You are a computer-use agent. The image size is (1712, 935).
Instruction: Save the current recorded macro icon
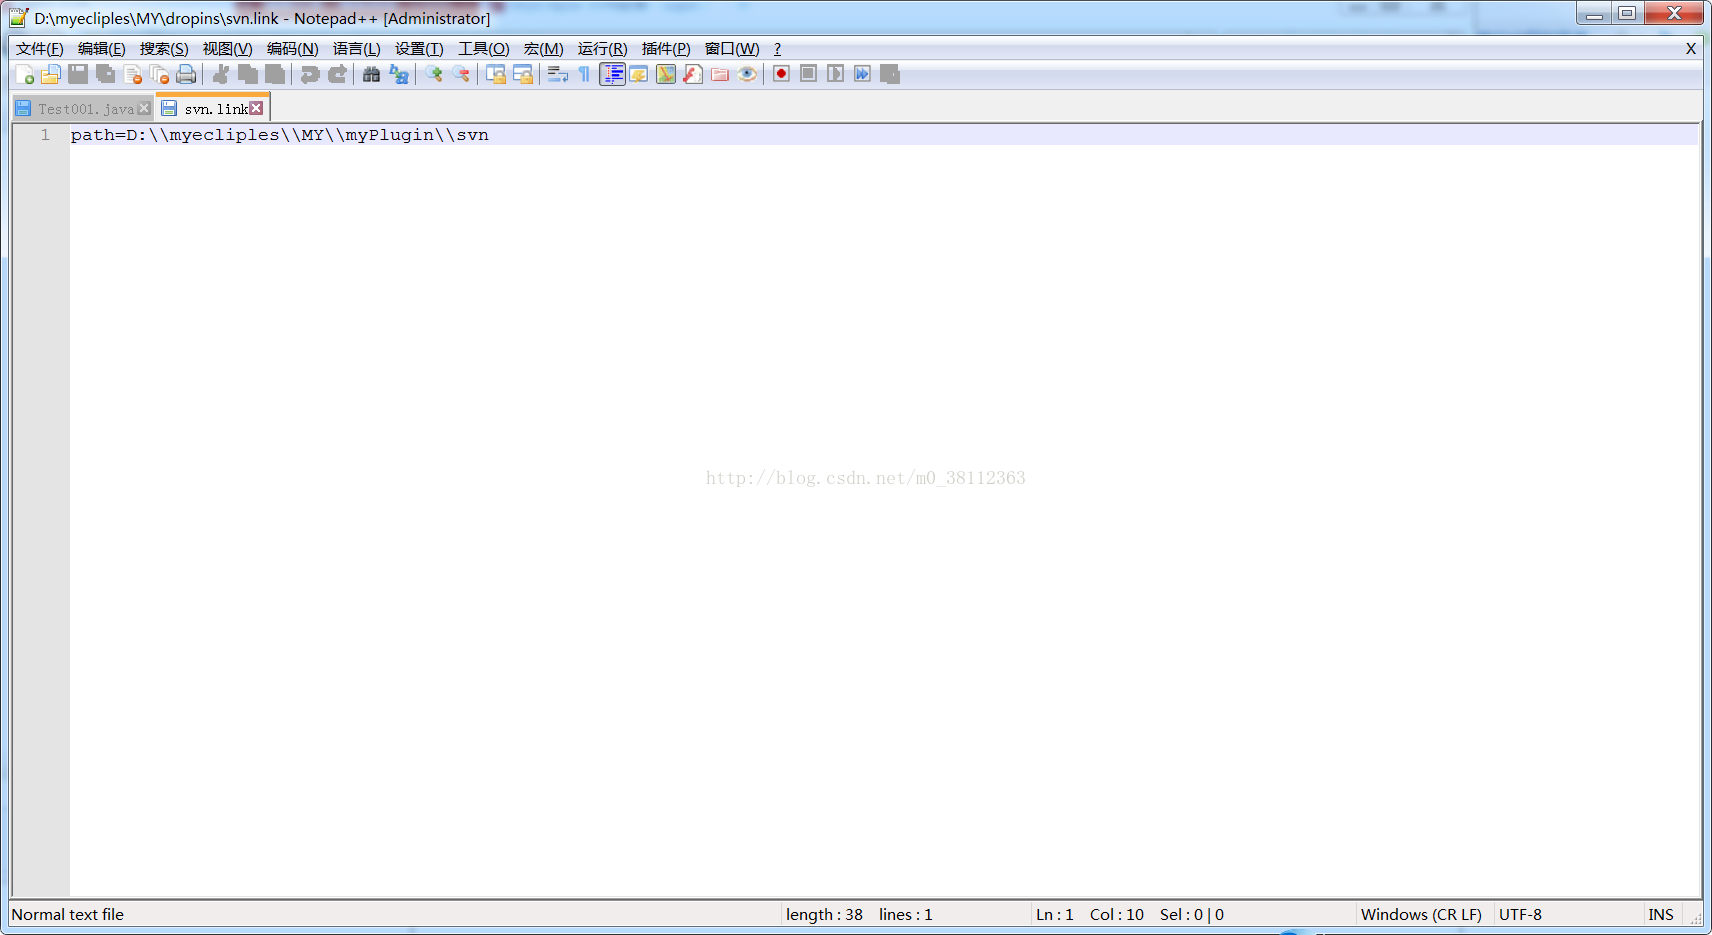[x=890, y=74]
